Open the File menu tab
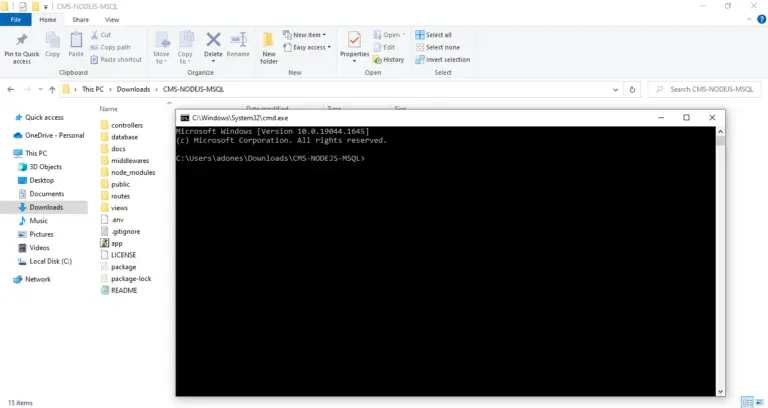Image resolution: width=768 pixels, height=408 pixels. (x=16, y=20)
